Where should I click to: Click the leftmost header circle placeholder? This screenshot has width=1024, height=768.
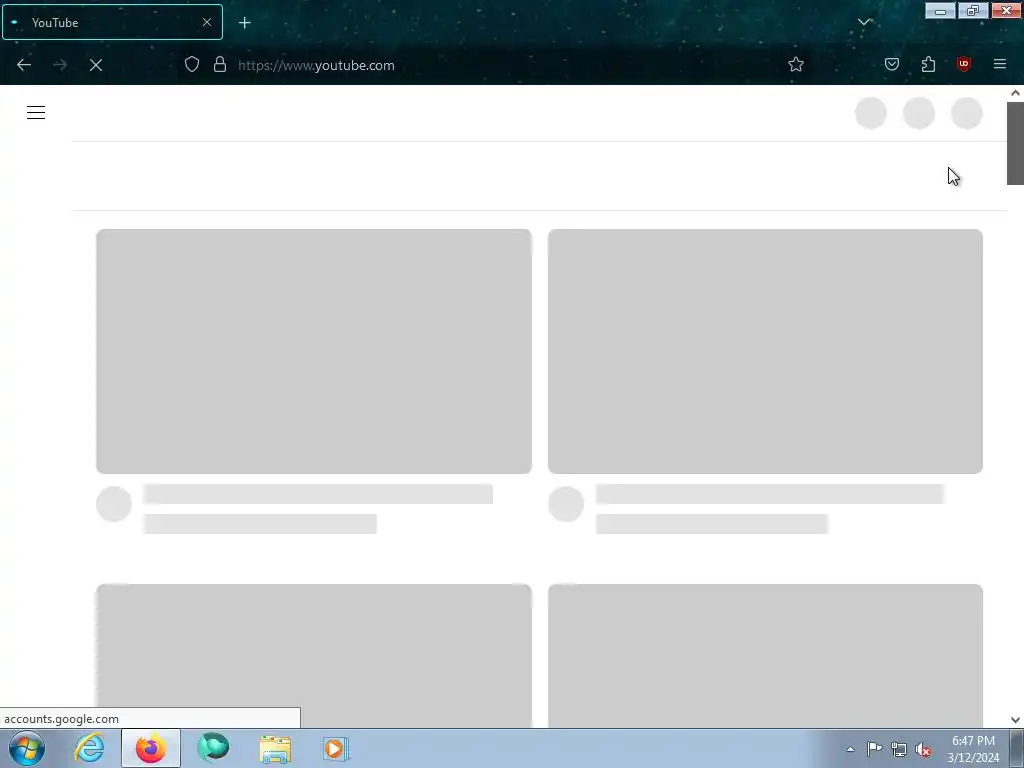click(871, 113)
